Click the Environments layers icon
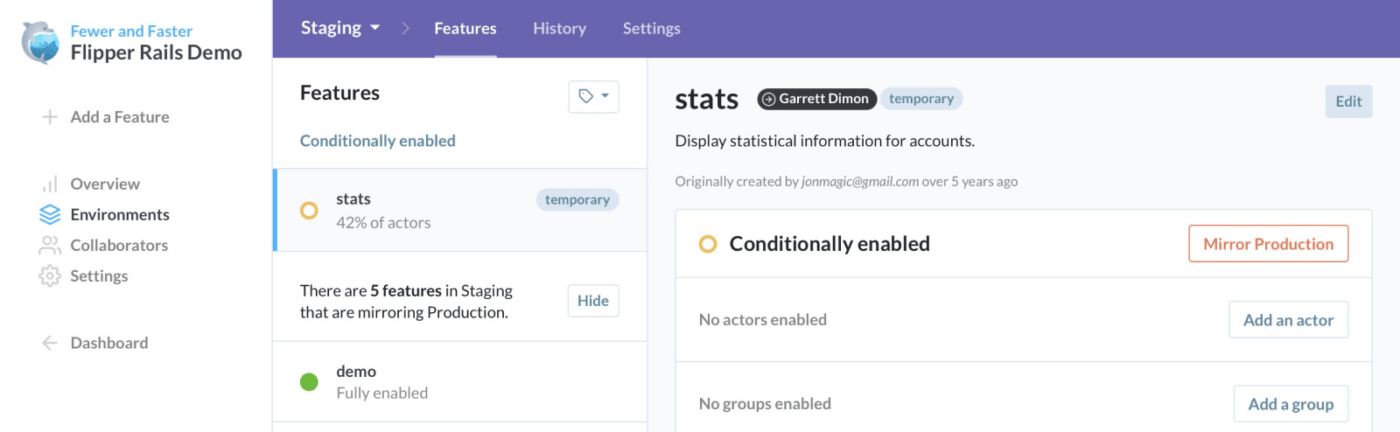The image size is (1400, 432). [50, 215]
